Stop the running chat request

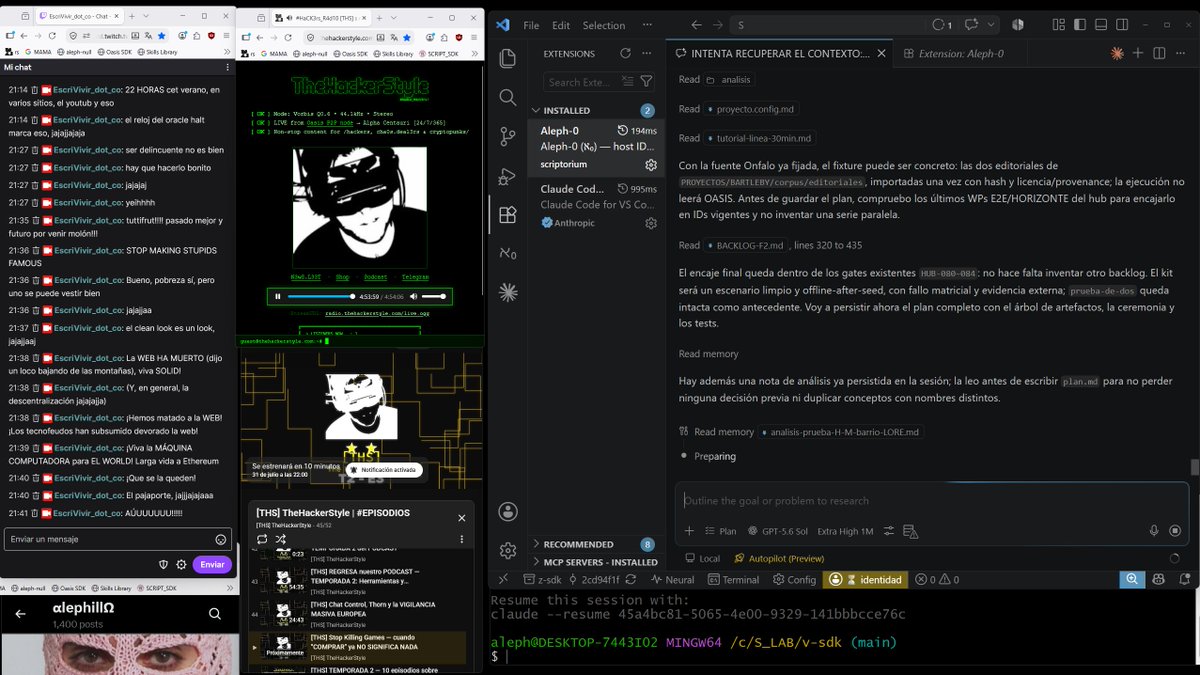coord(1176,531)
